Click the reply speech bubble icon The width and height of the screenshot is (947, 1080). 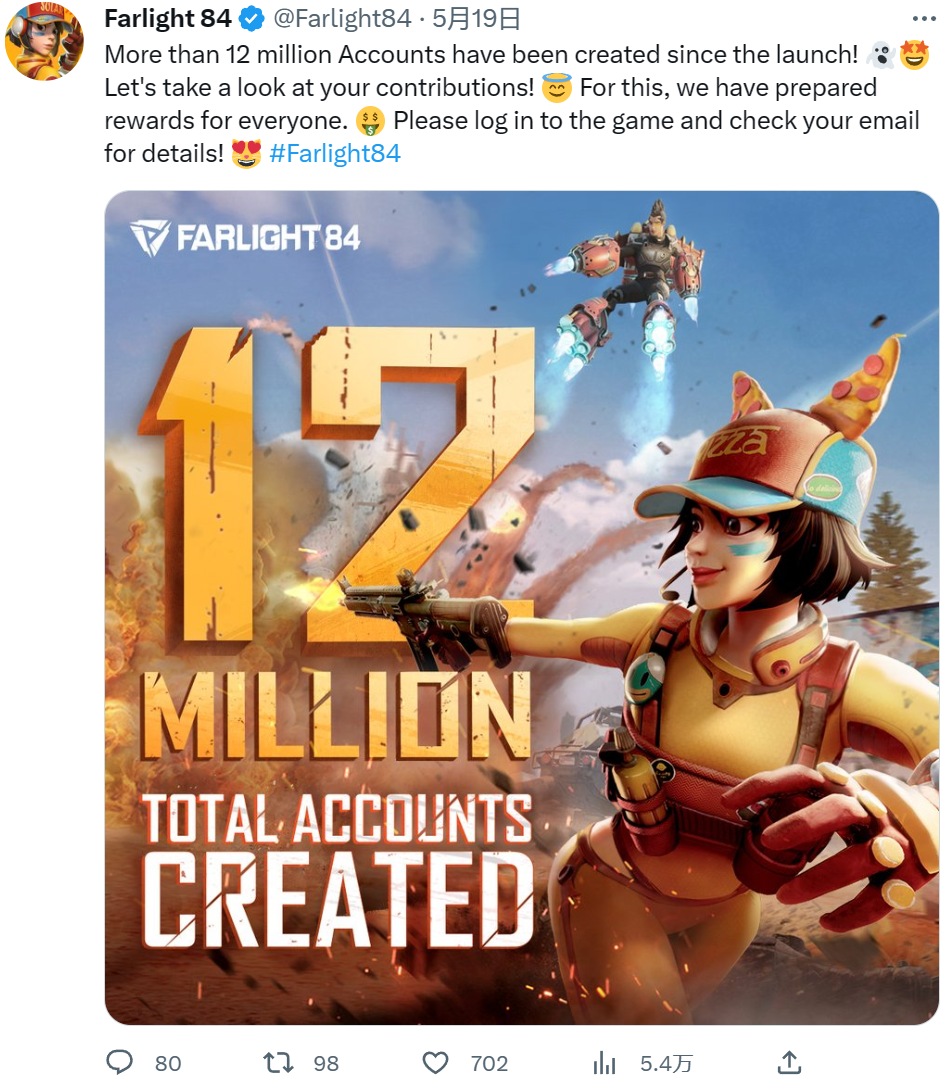[119, 1062]
